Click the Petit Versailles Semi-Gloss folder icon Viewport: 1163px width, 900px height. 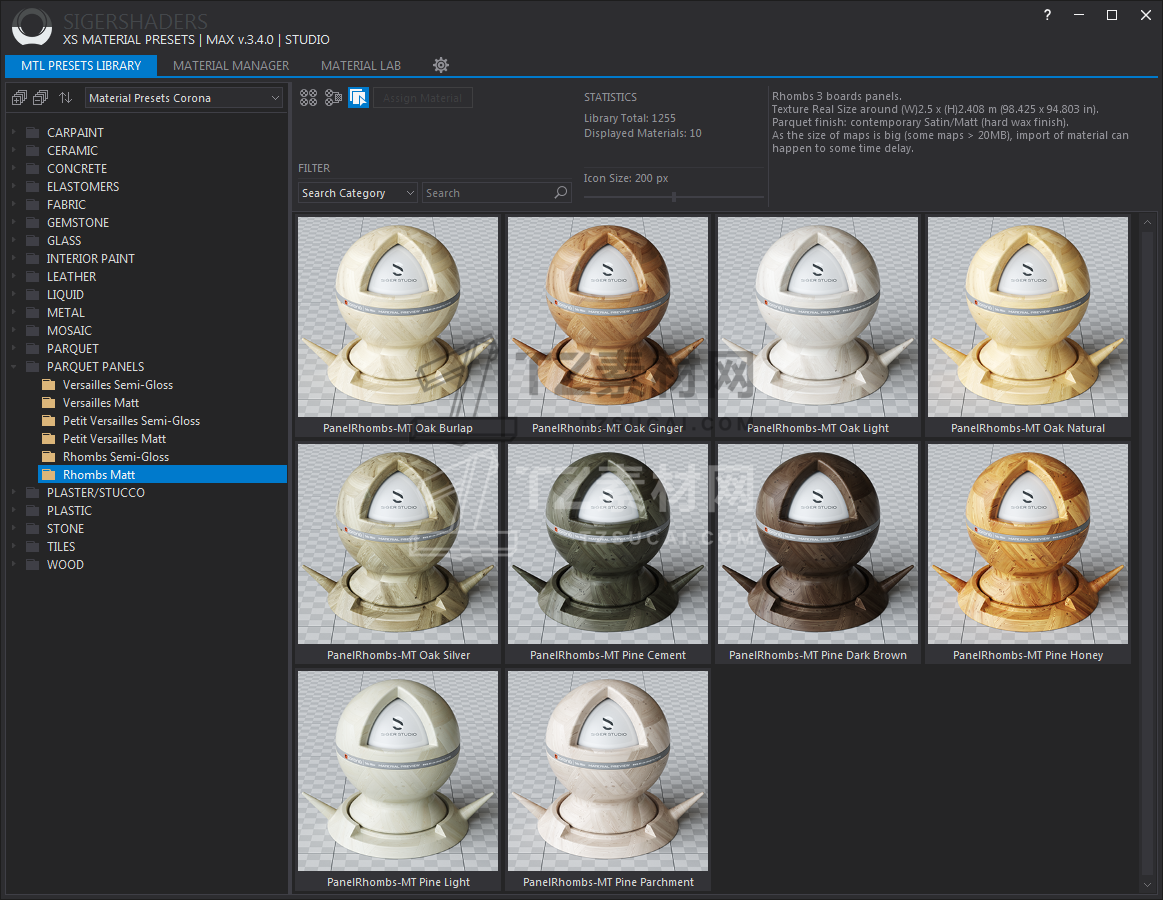click(49, 421)
